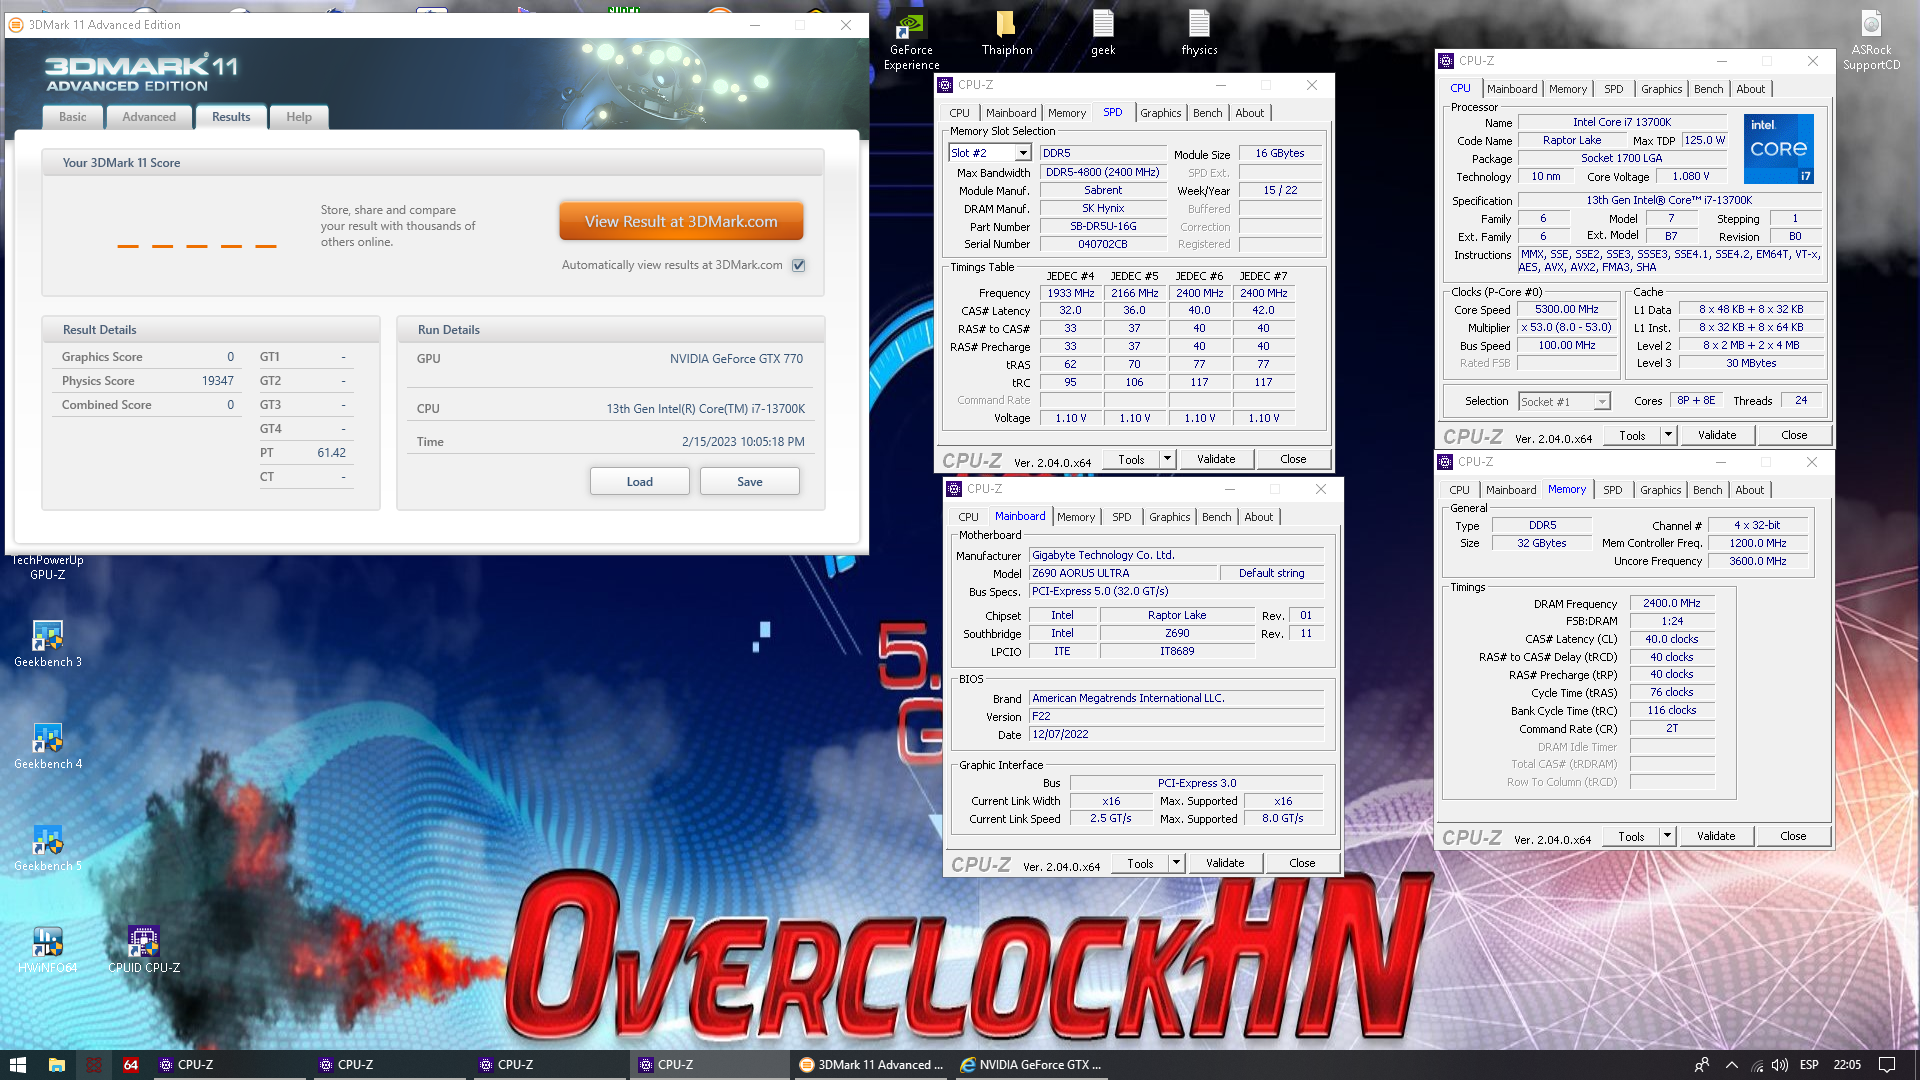Launch HWiNFO64 desktop shortcut
Image resolution: width=1920 pixels, height=1080 pixels.
47,950
